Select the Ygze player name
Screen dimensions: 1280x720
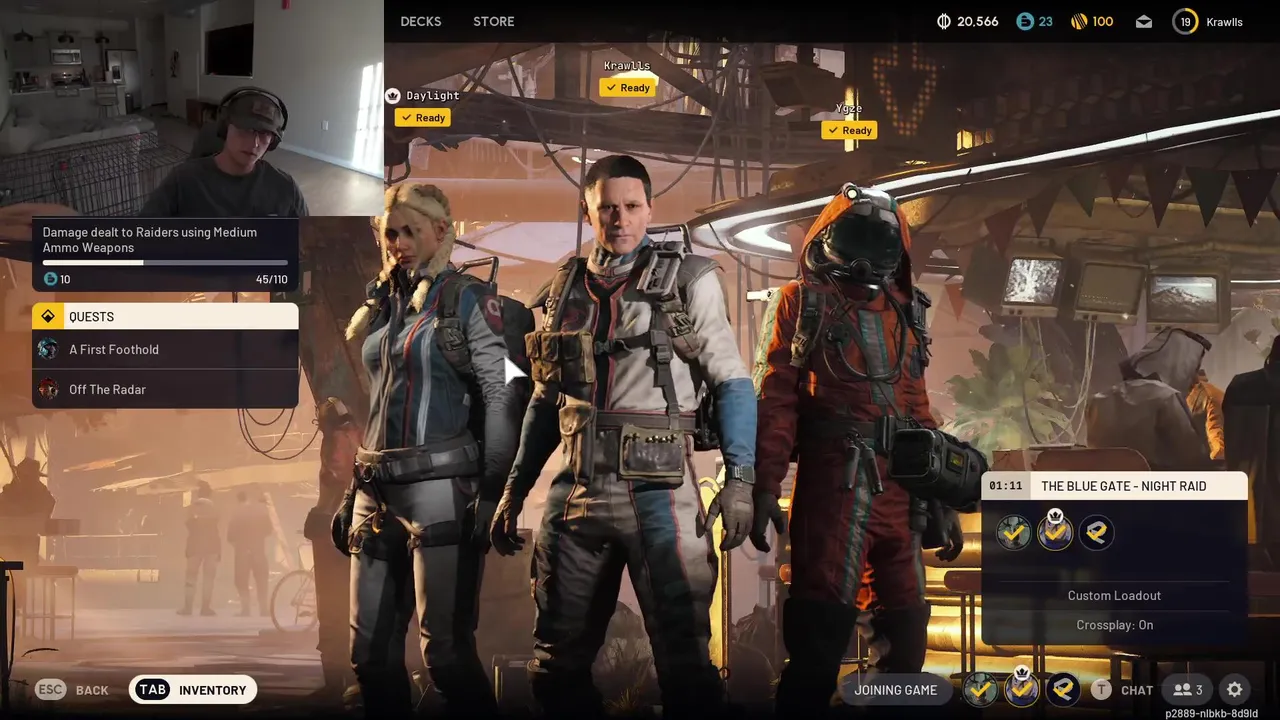pyautogui.click(x=849, y=108)
